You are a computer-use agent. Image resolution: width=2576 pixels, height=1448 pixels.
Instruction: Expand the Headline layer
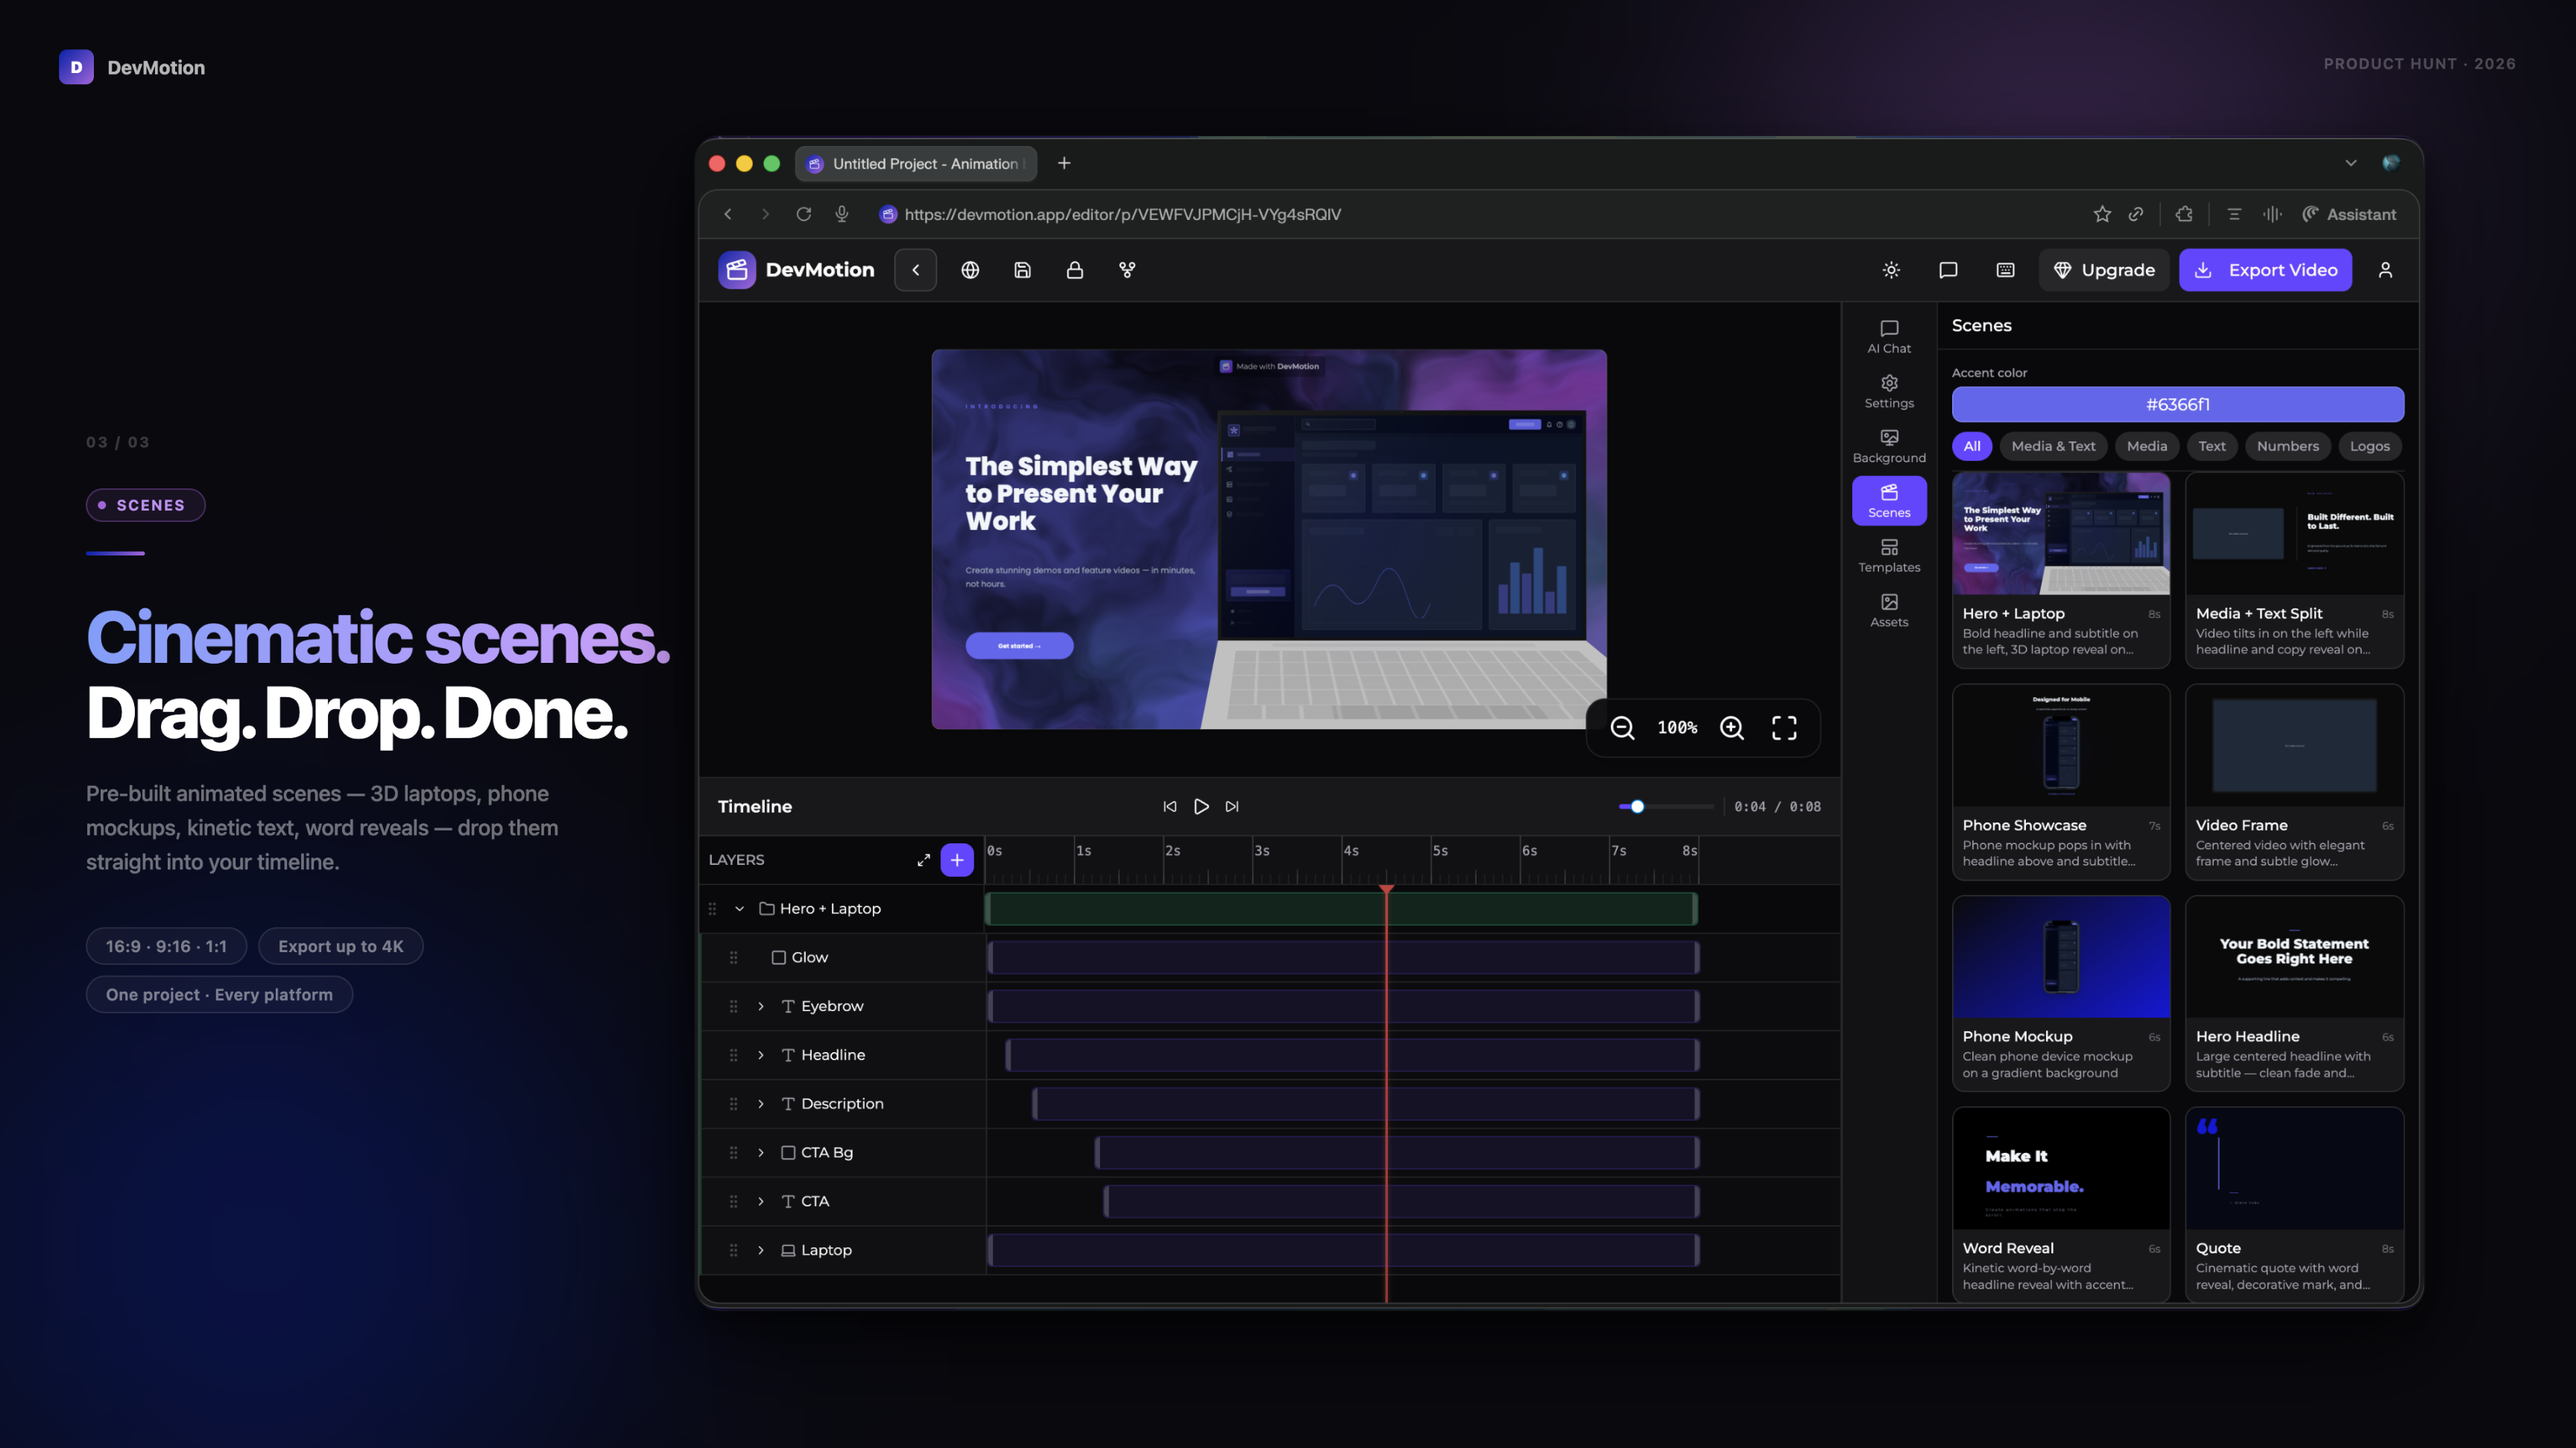coord(760,1054)
